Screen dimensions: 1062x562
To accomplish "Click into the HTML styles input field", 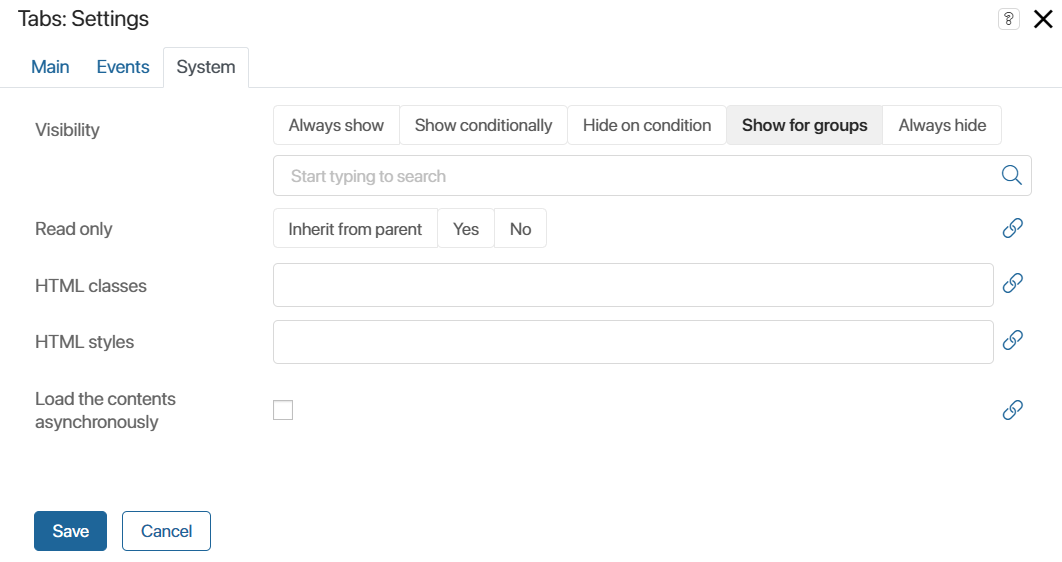I will 633,342.
